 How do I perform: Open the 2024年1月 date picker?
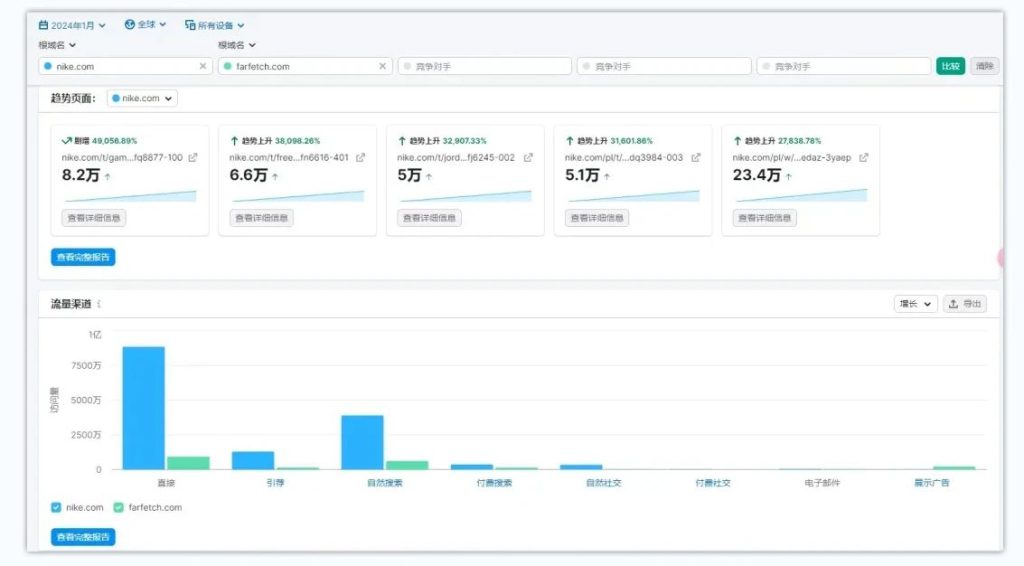pyautogui.click(x=72, y=25)
